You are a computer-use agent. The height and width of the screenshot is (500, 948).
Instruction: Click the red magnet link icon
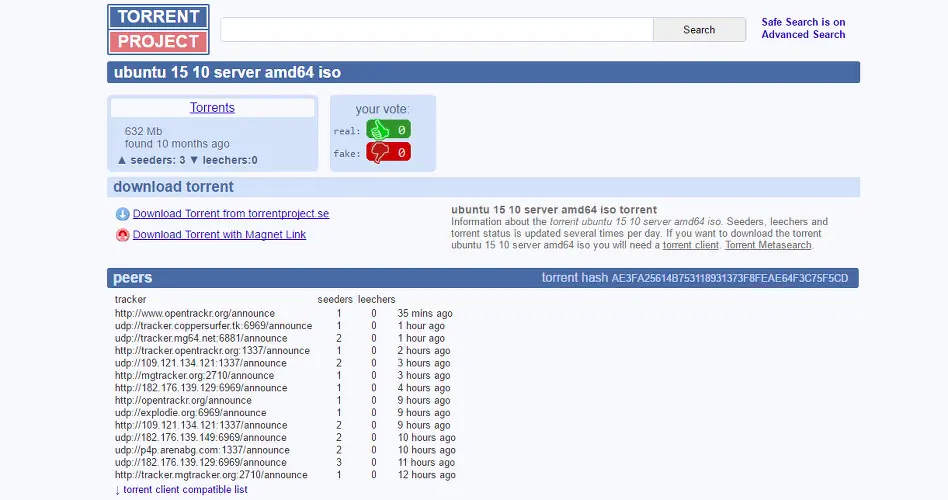[x=123, y=235]
